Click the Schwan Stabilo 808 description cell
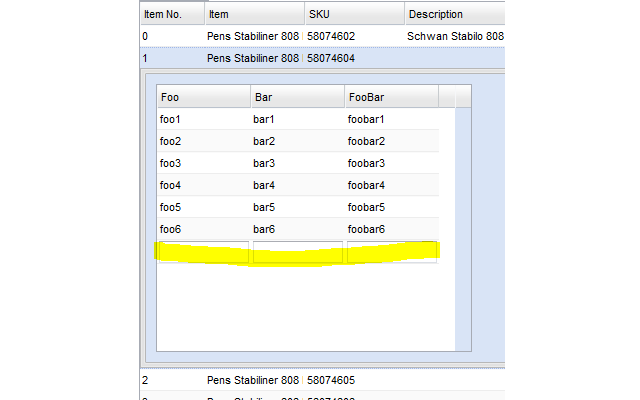This screenshot has height=400, width=640. [455, 36]
